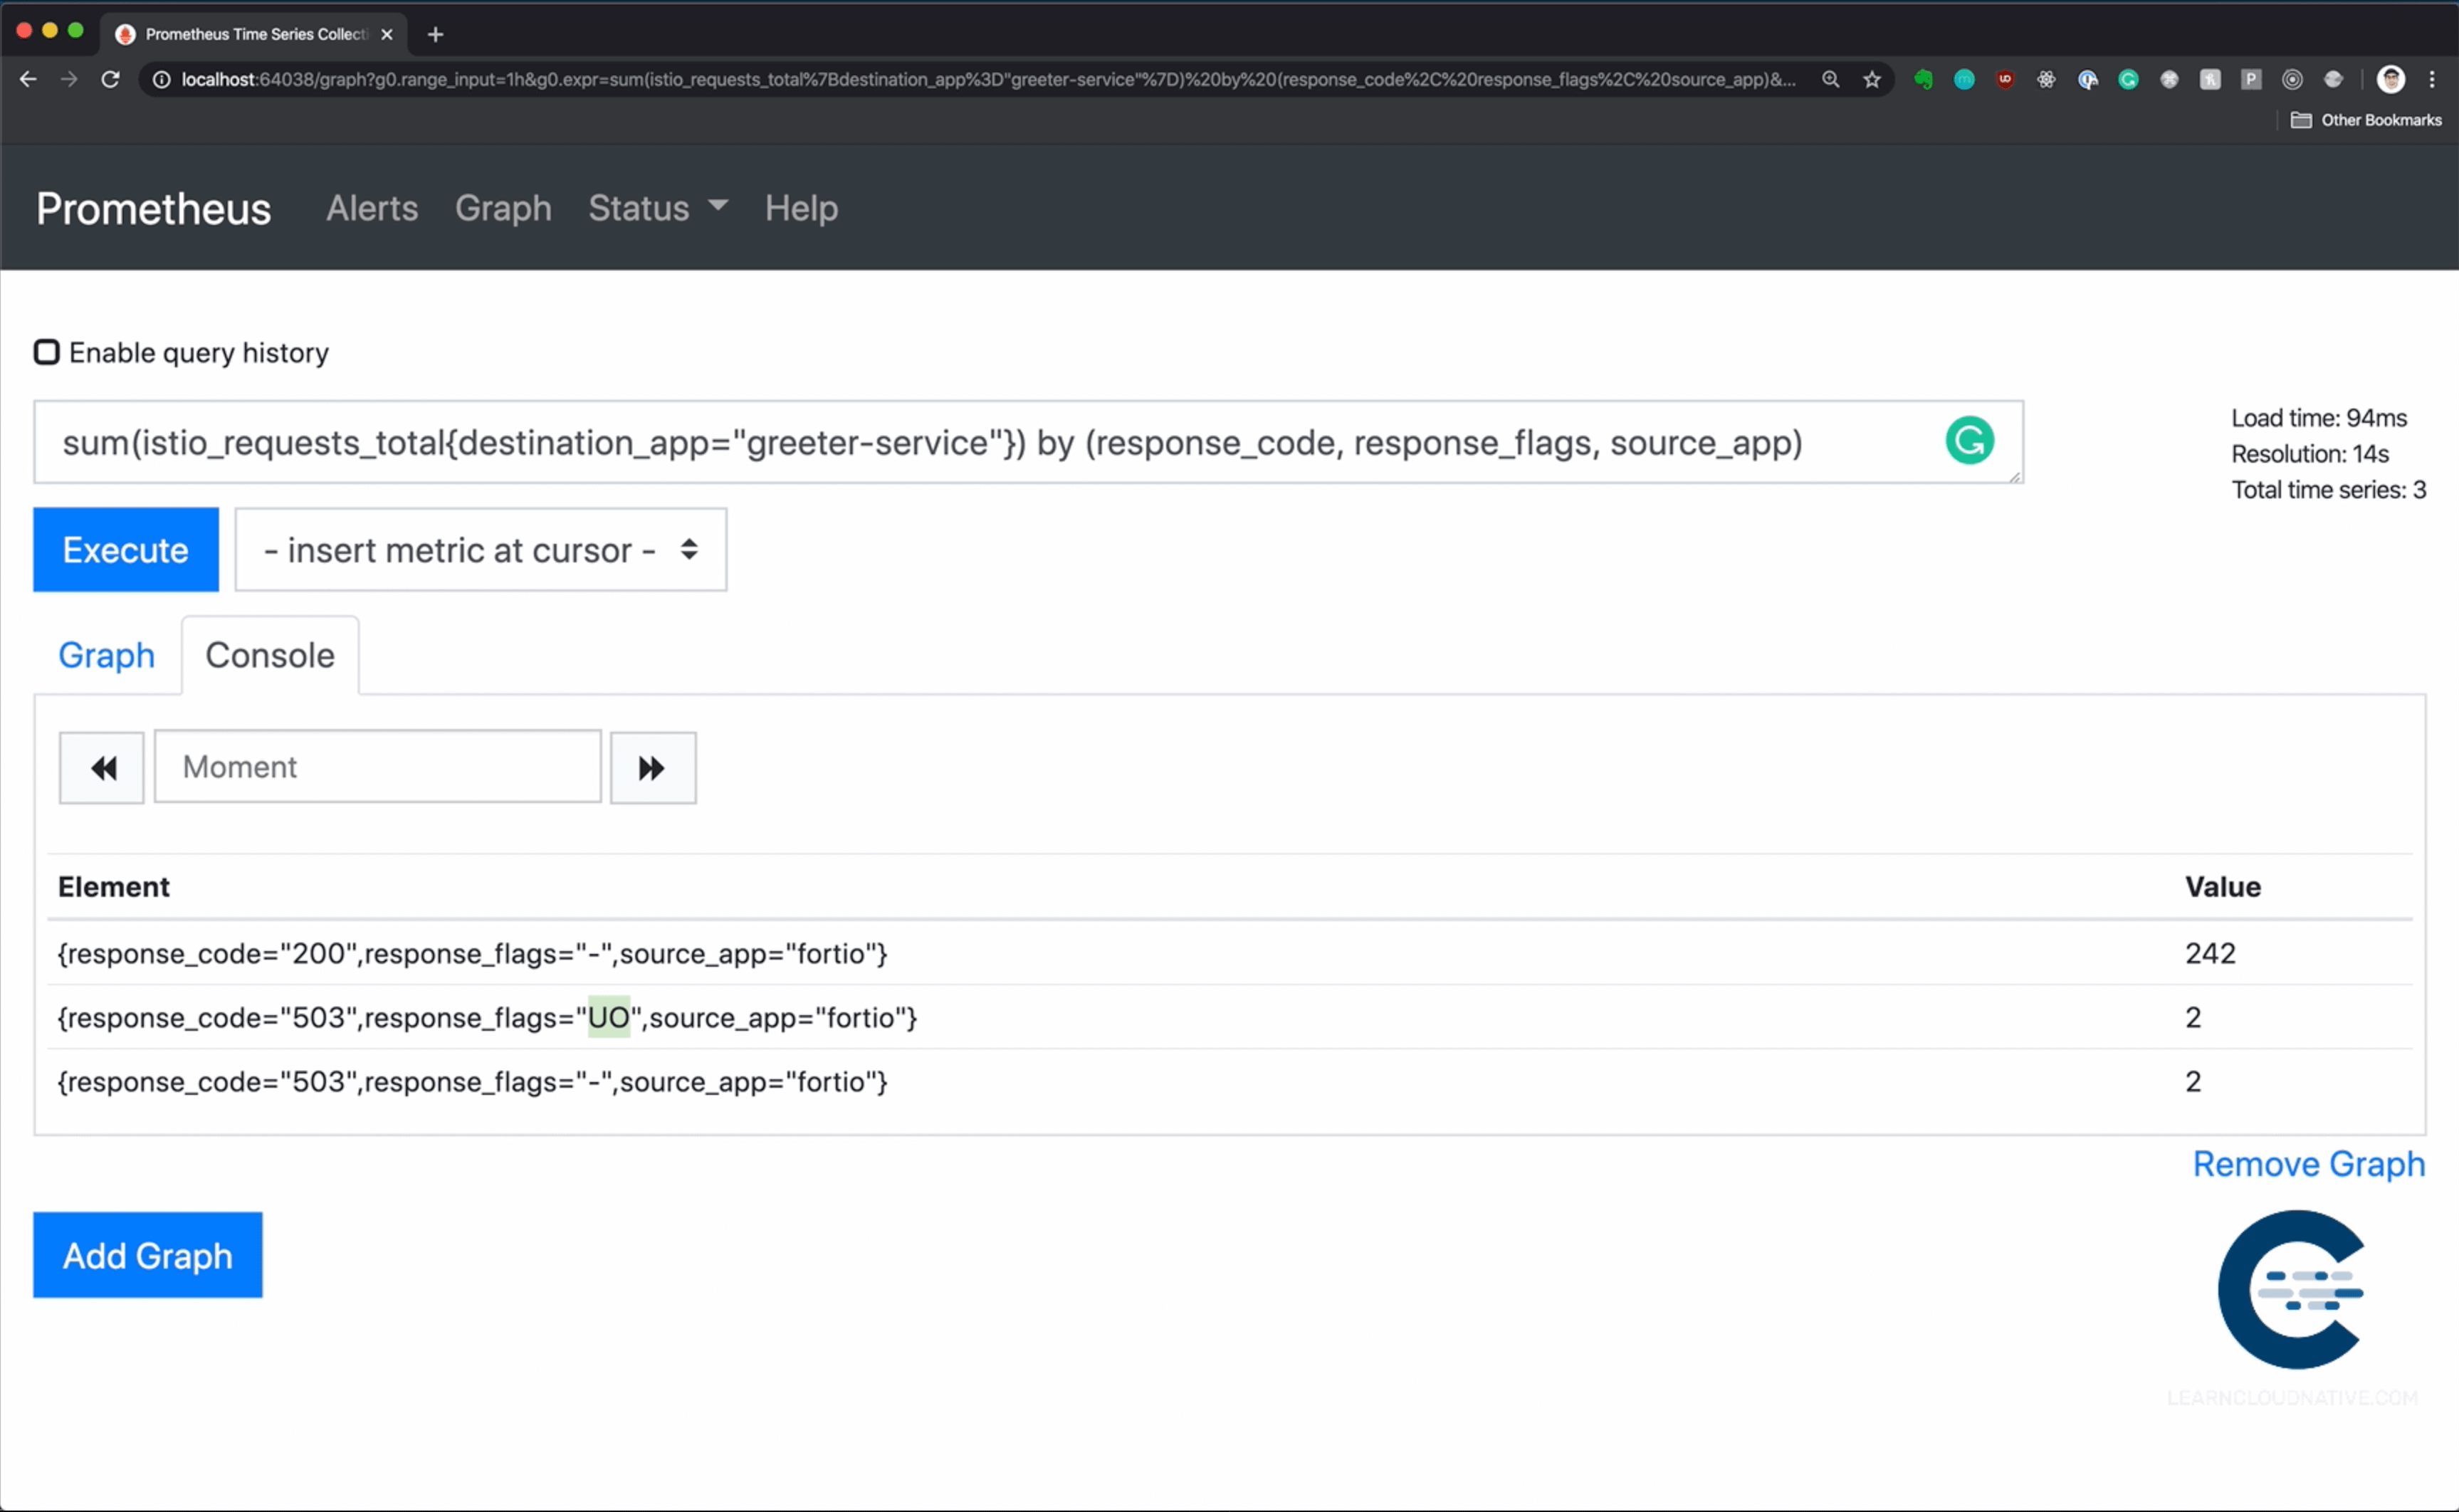Switch to the Graph tab
The height and width of the screenshot is (1512, 2459).
point(107,655)
